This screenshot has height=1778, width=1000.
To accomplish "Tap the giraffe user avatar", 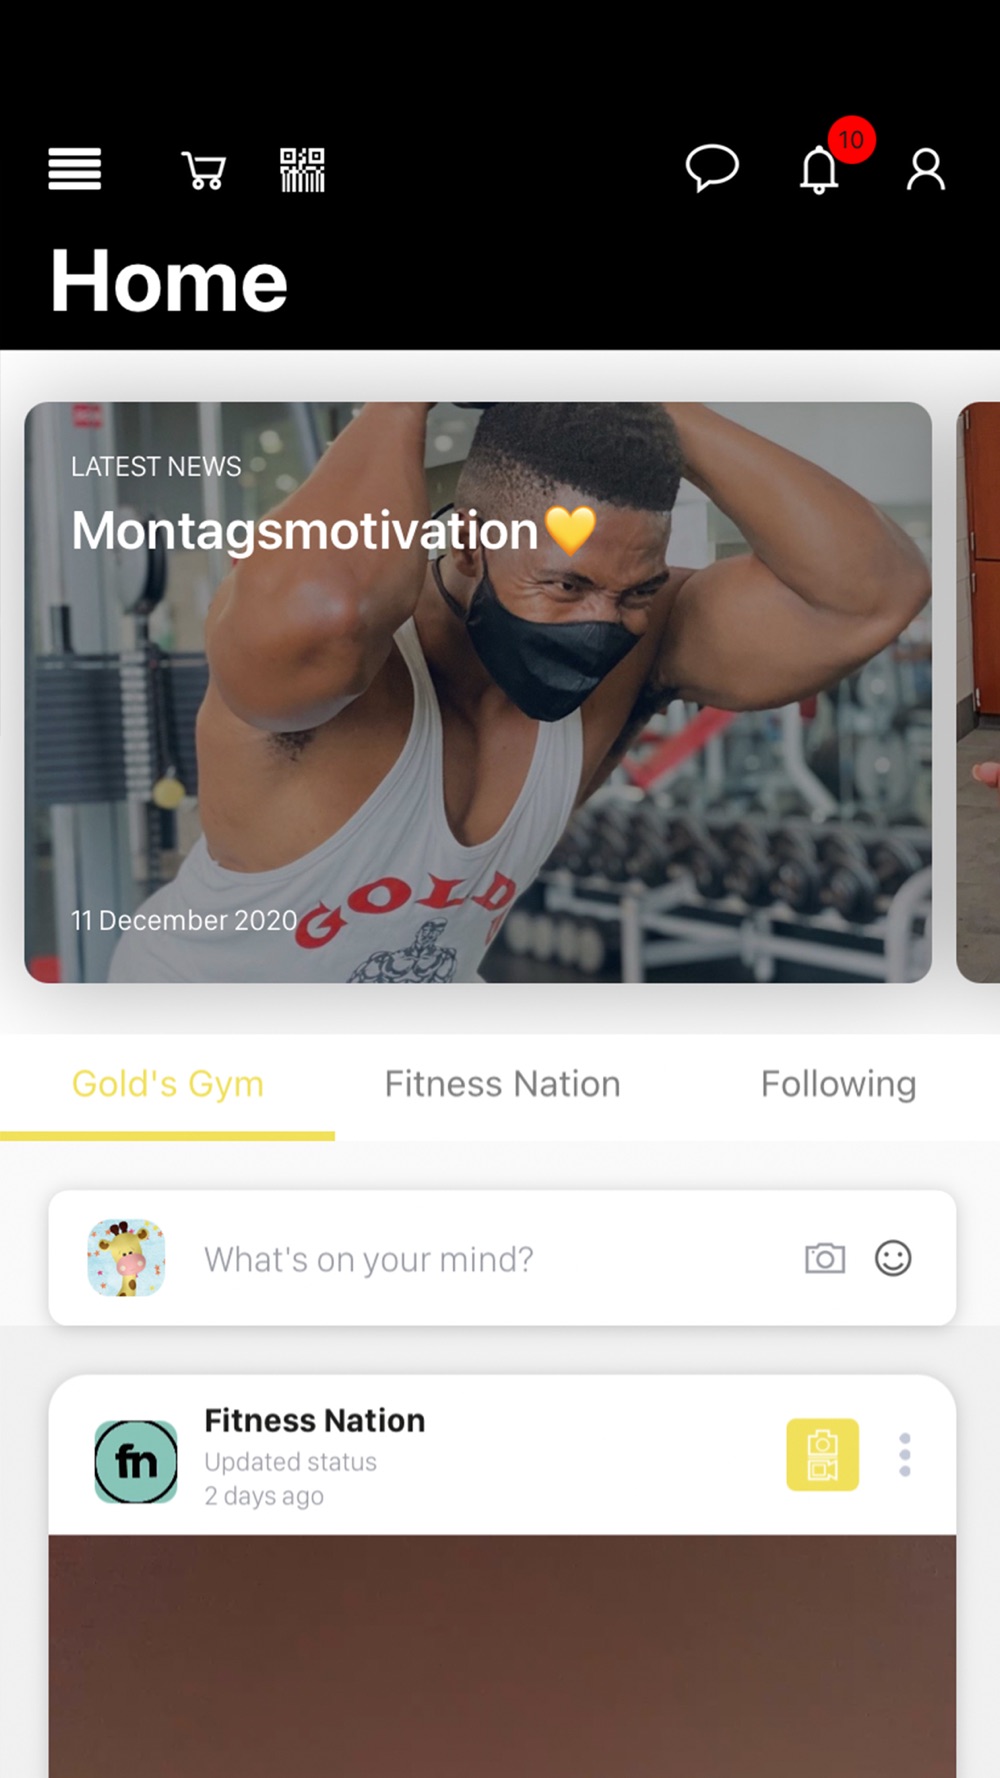I will (x=126, y=1258).
